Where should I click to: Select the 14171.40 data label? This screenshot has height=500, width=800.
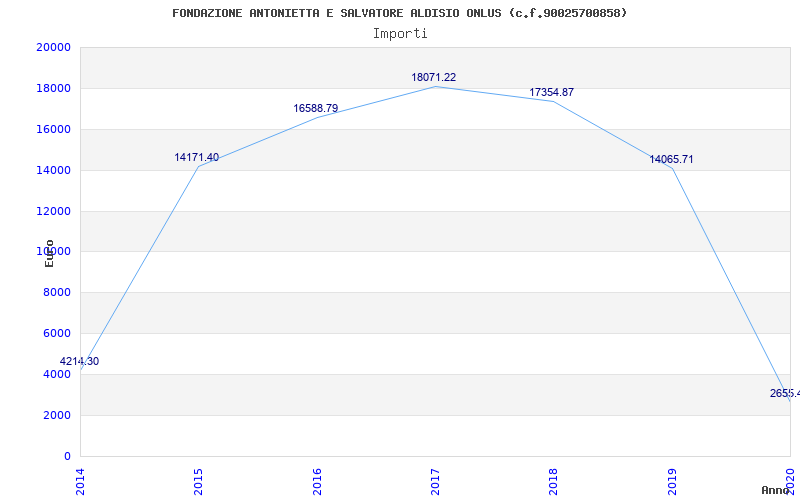click(196, 157)
